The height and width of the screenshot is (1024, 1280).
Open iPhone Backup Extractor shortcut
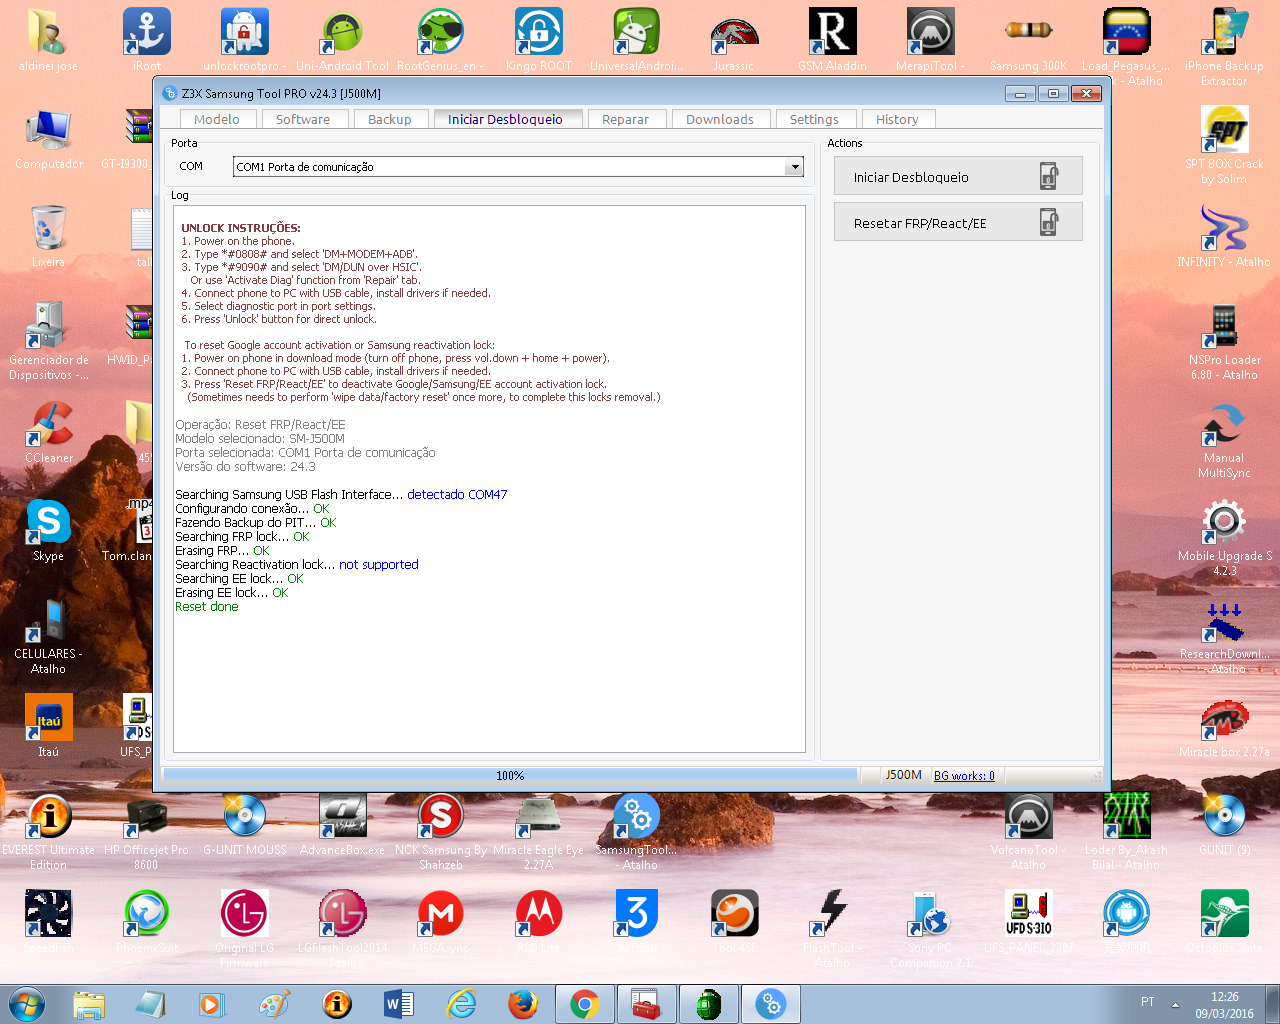pyautogui.click(x=1224, y=47)
